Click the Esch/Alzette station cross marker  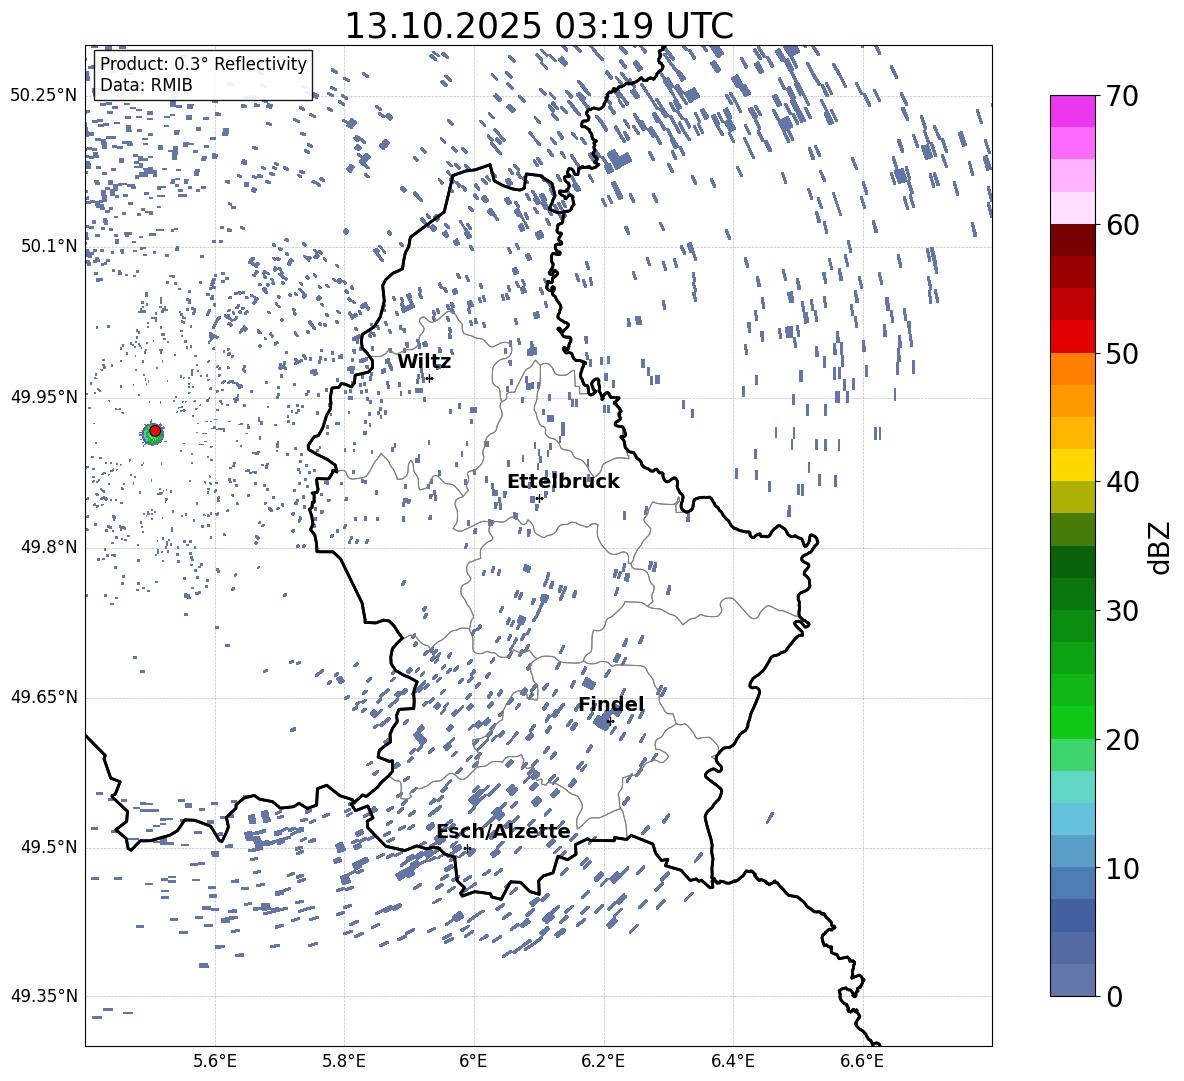pos(467,848)
